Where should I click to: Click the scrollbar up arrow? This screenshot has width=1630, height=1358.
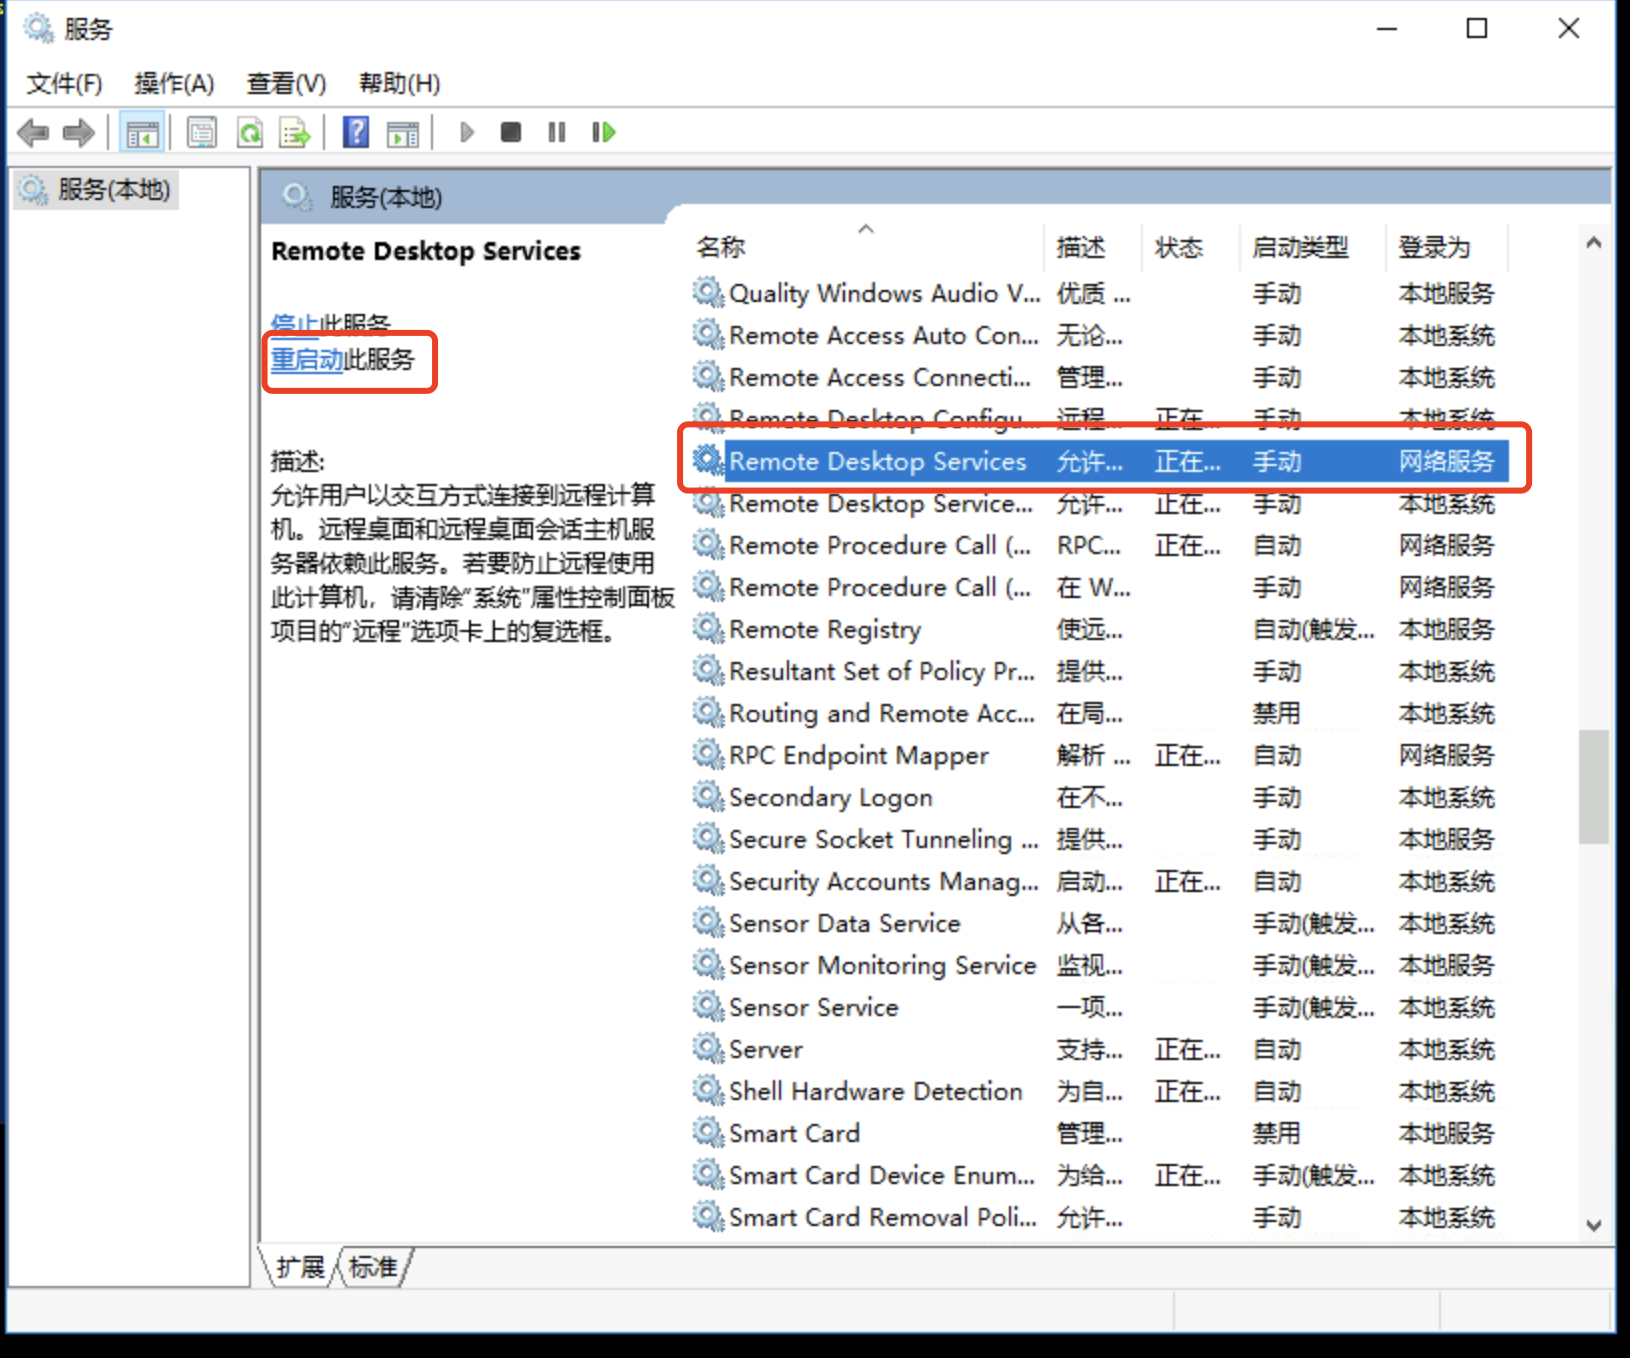click(1594, 242)
